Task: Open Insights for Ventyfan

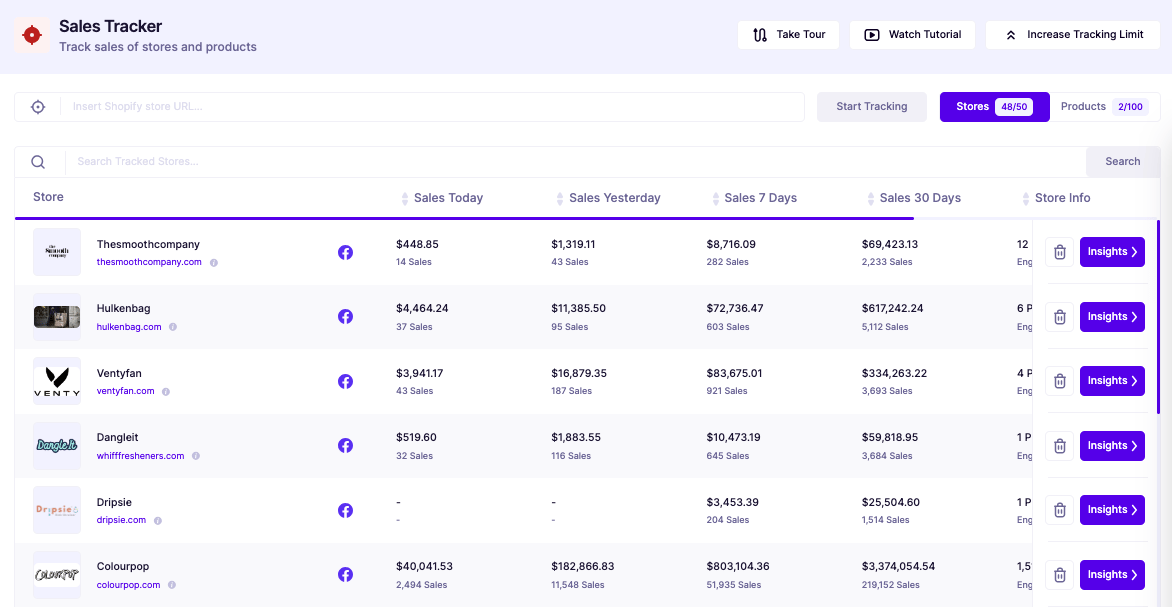Action: (x=1112, y=381)
